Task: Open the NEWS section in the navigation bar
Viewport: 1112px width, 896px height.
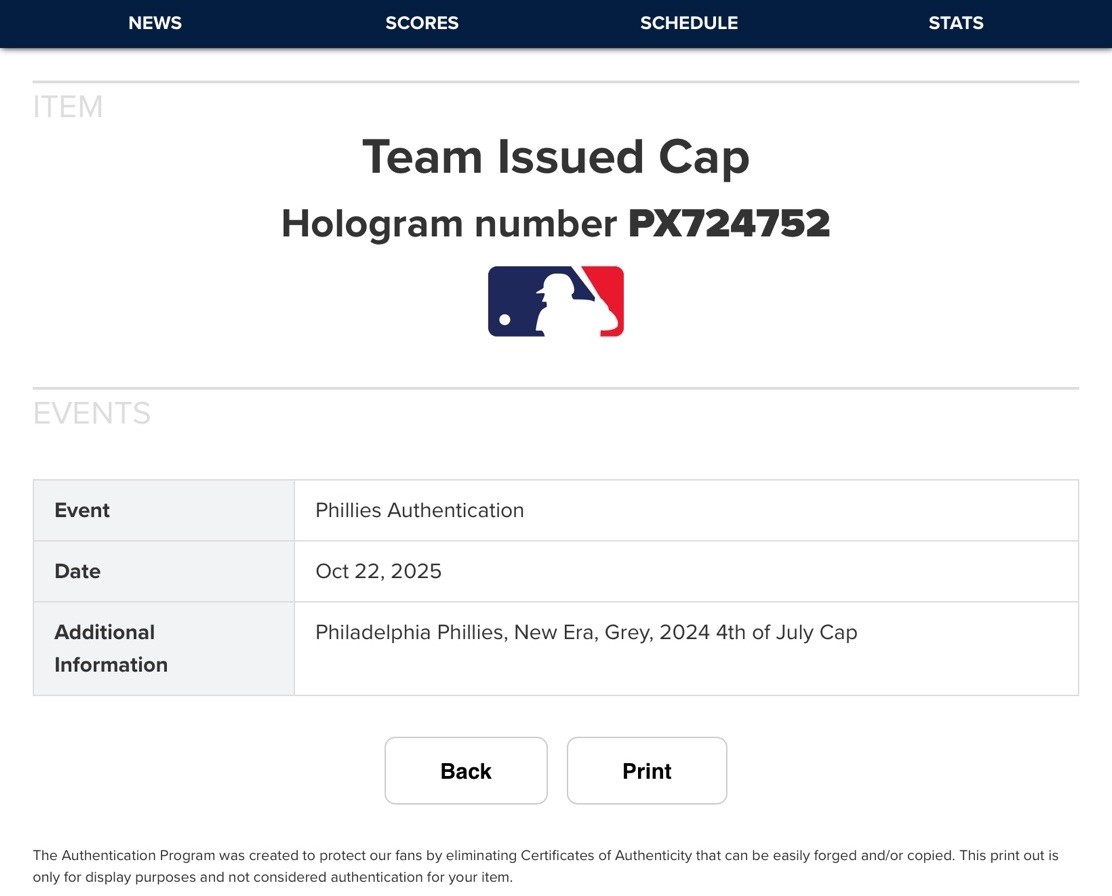Action: point(154,23)
